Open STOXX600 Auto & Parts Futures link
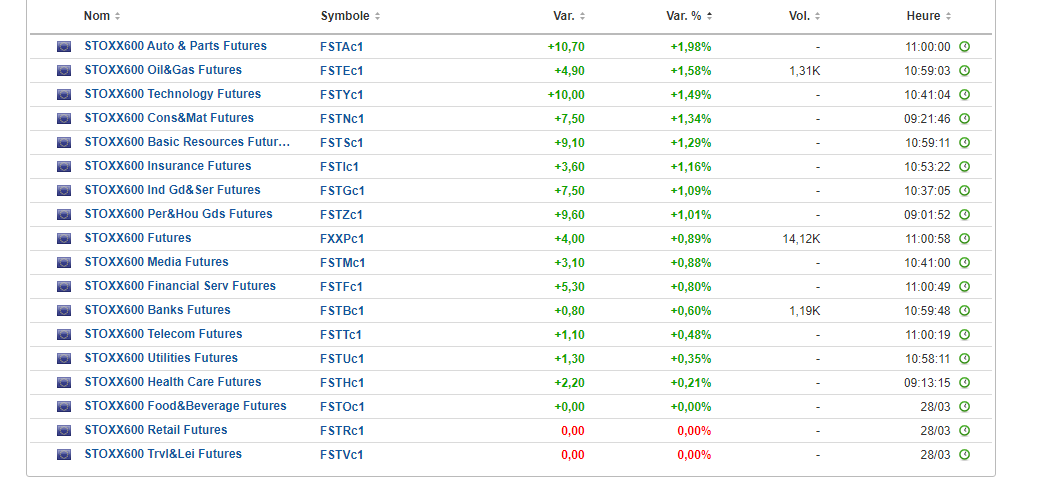This screenshot has height=492, width=1047. [175, 46]
